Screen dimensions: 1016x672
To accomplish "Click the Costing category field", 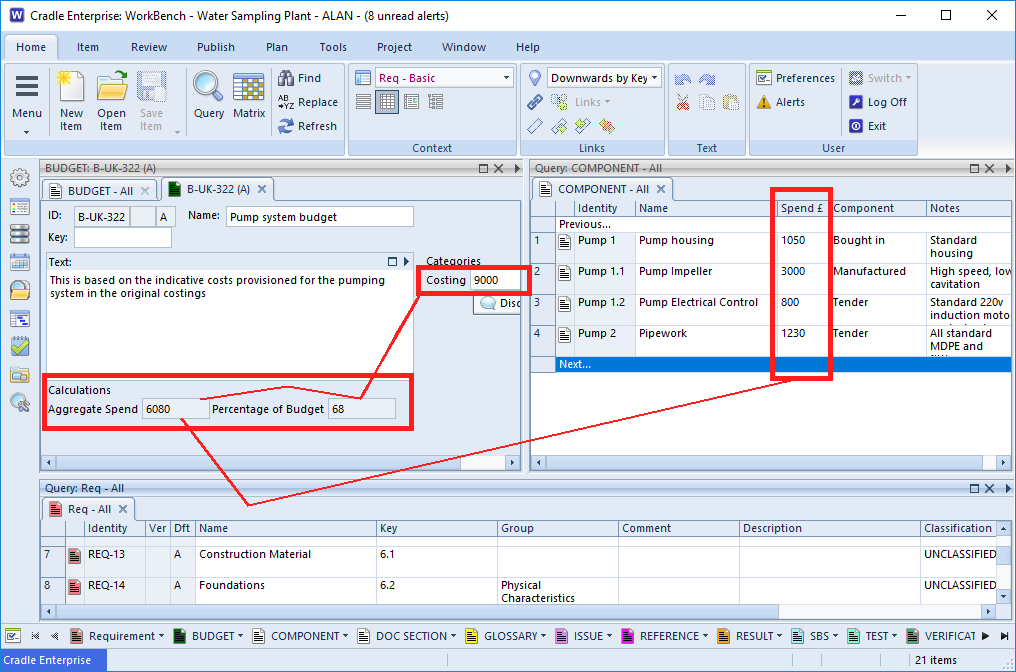I will tap(497, 280).
